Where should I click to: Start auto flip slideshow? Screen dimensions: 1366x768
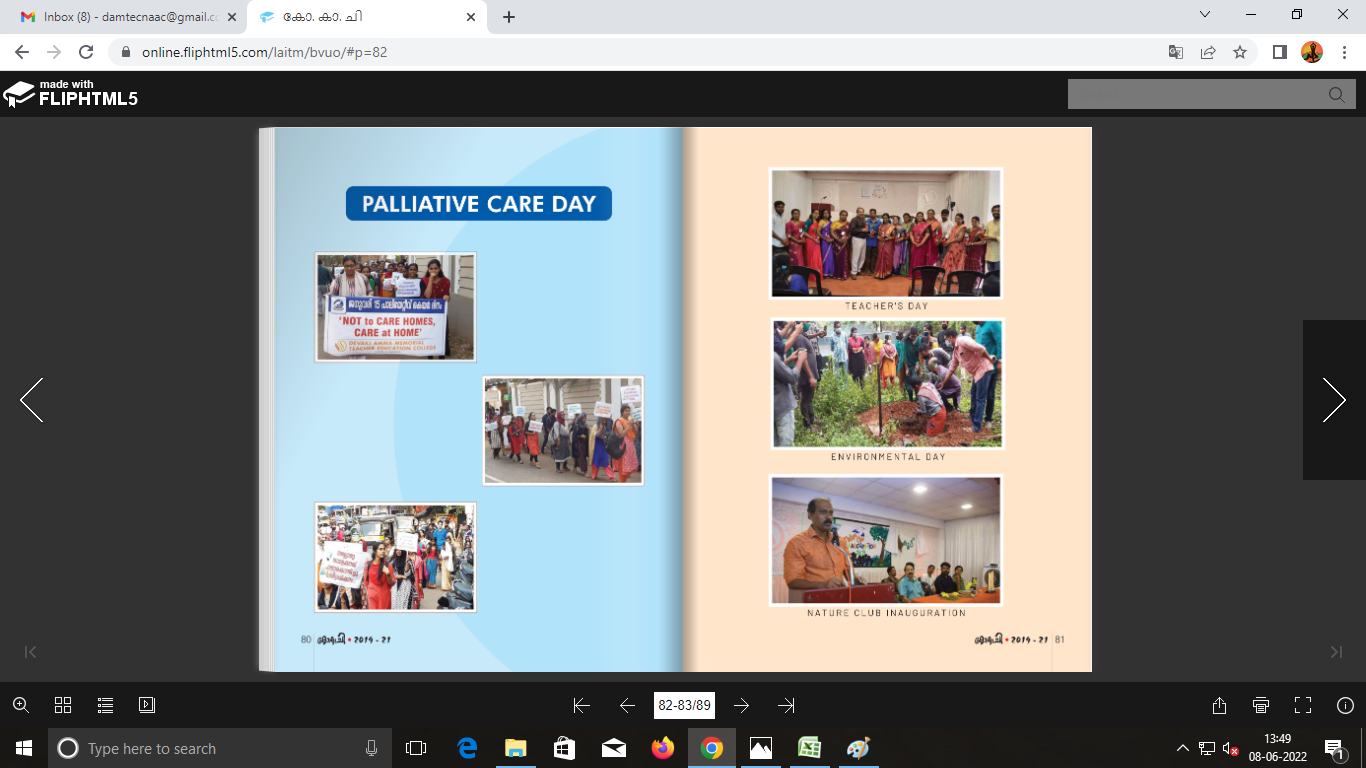(x=147, y=705)
